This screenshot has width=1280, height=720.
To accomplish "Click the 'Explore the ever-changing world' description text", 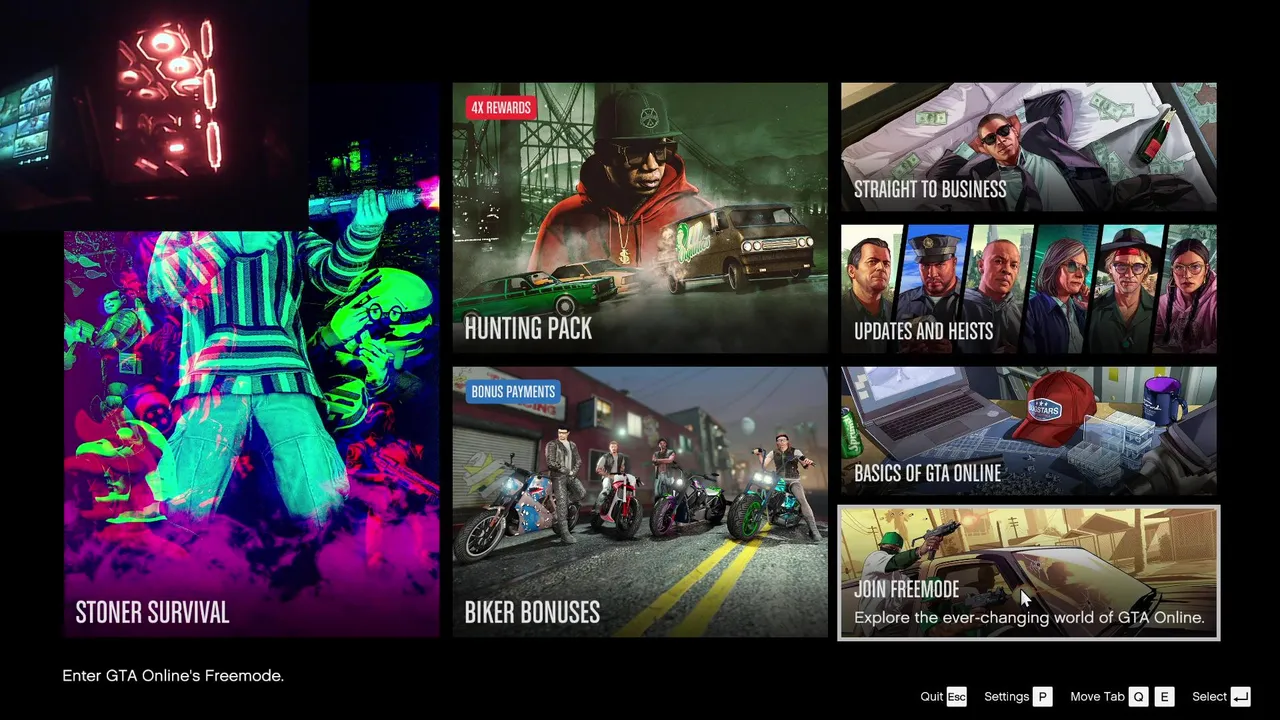I will point(1029,617).
